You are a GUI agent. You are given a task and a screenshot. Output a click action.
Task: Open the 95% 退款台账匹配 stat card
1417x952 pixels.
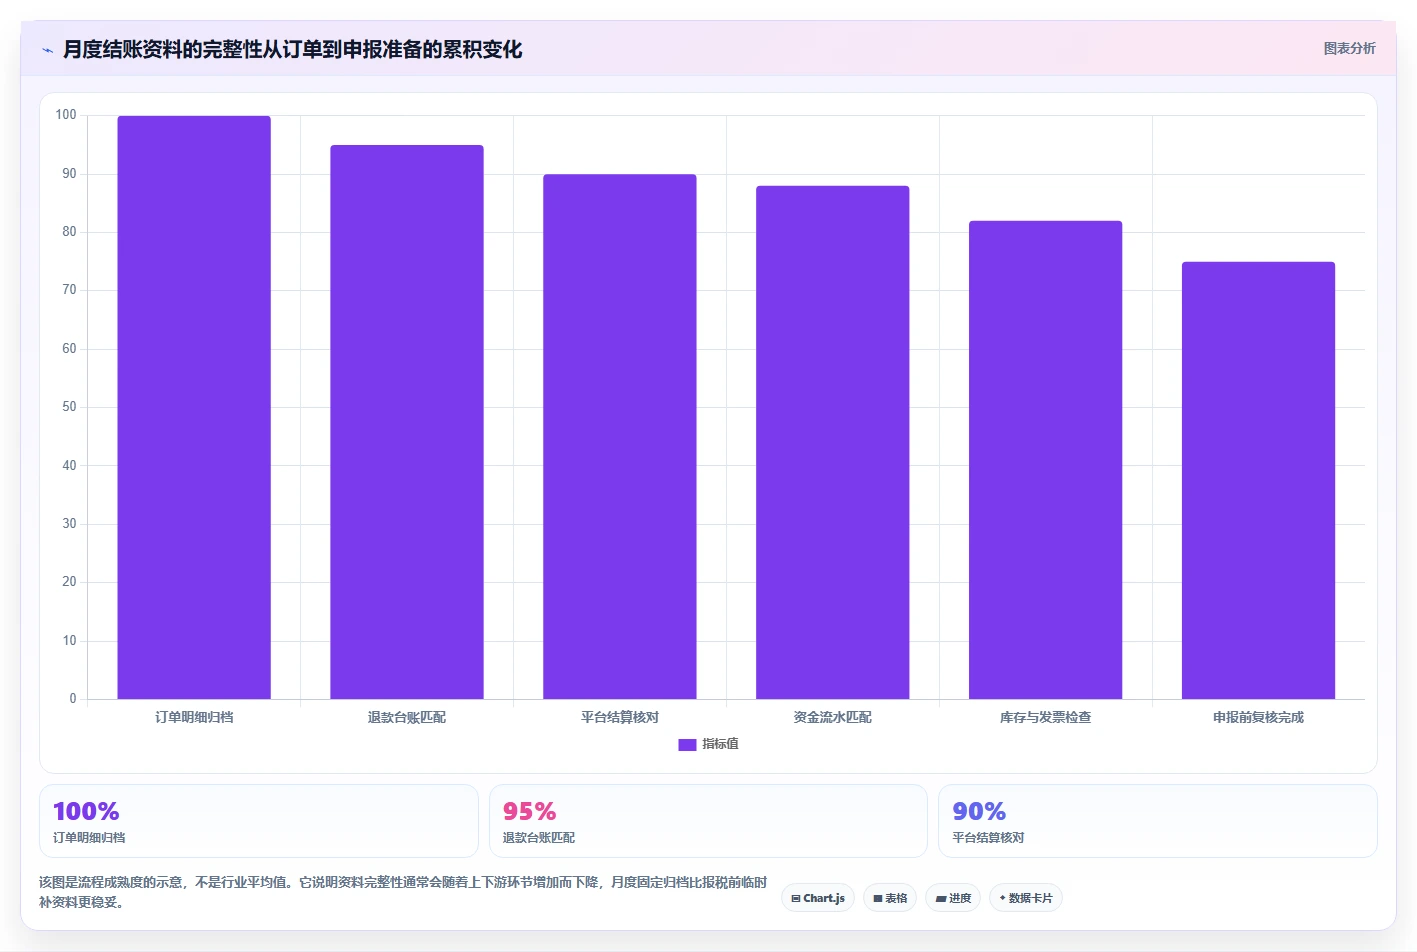coord(708,821)
